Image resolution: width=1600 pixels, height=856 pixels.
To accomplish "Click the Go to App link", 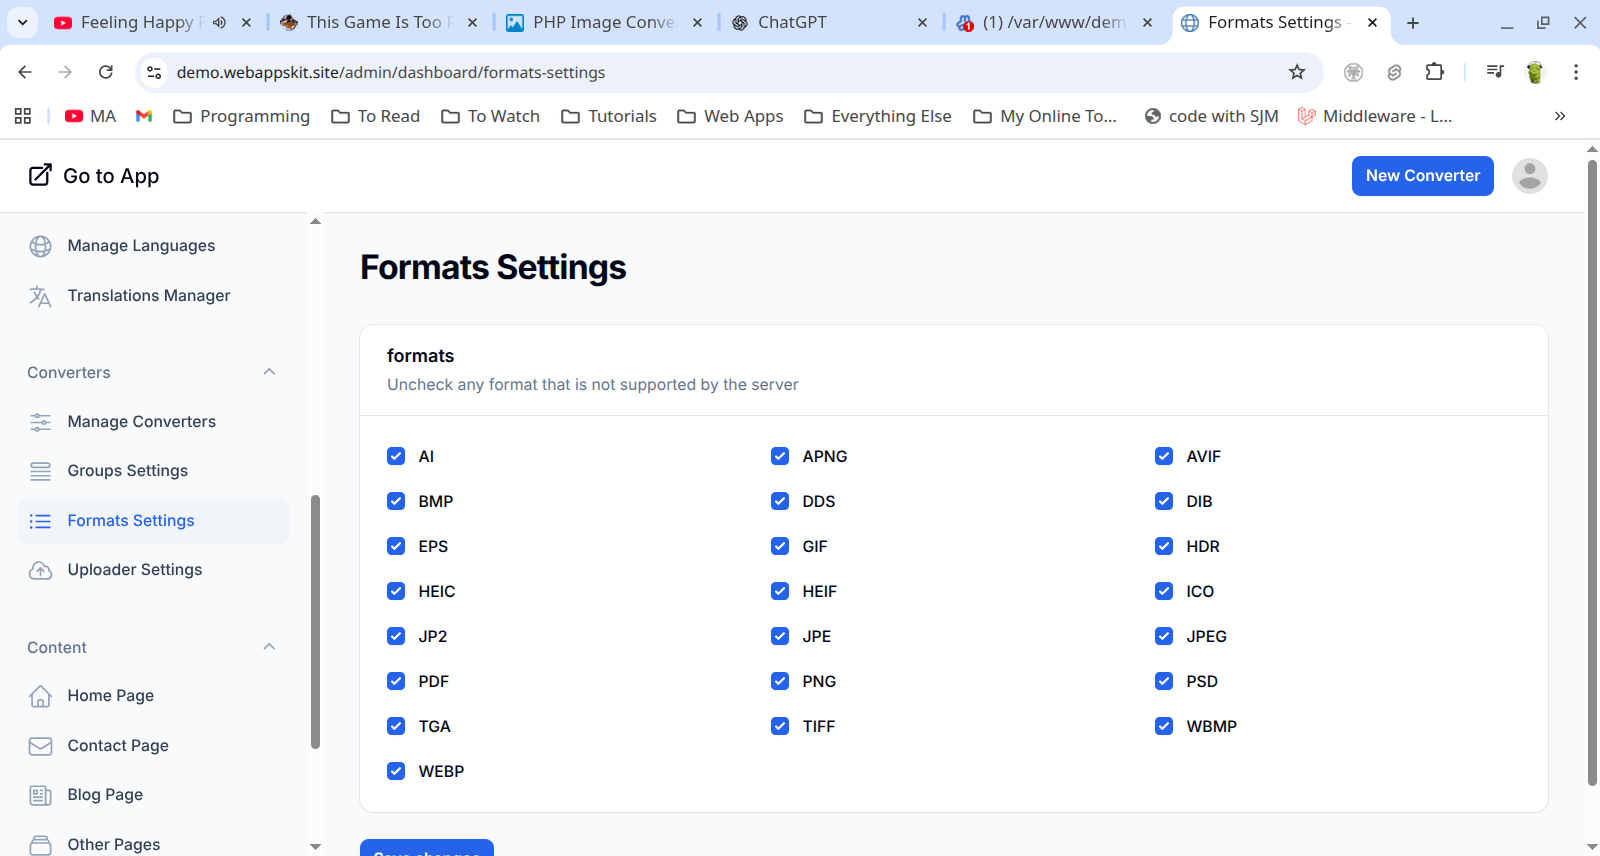I will click(95, 176).
